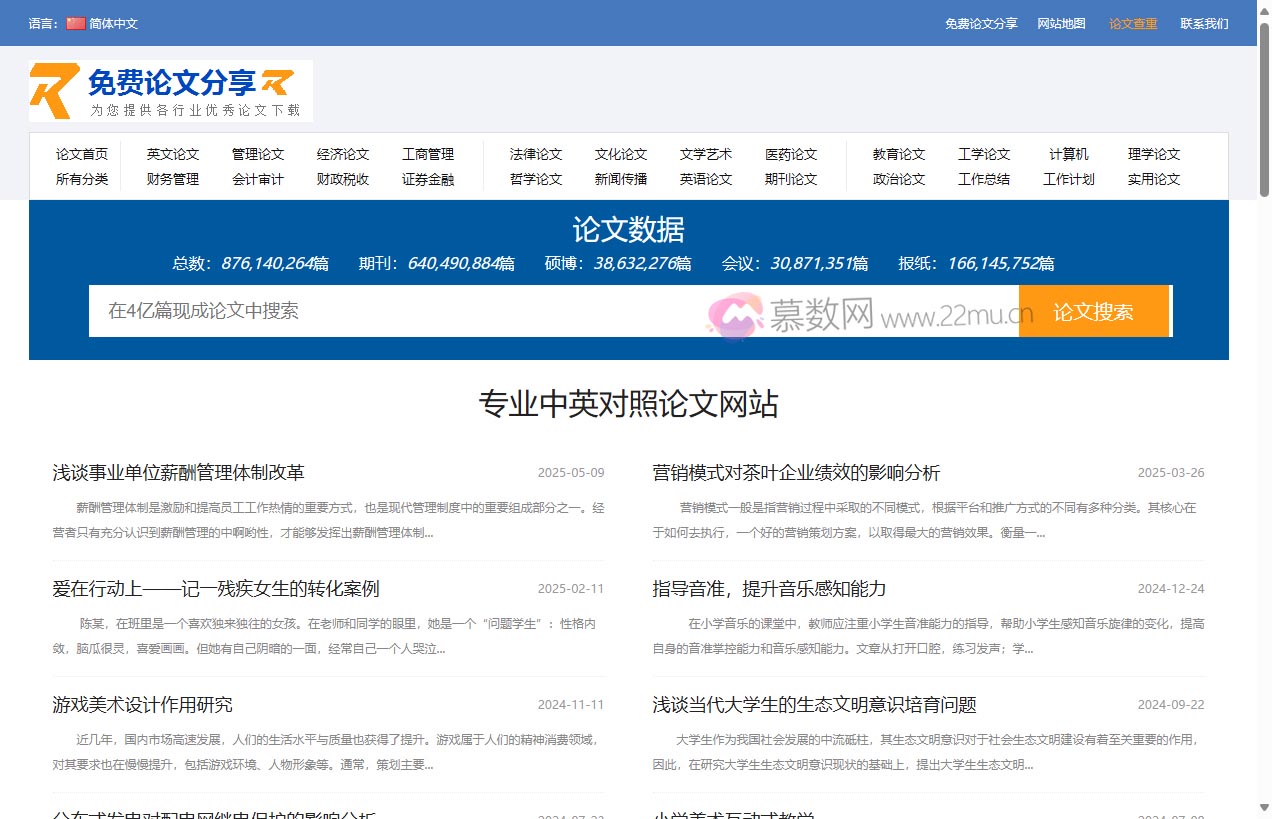
Task: Open 免费论文分享 in the top bar
Action: (x=981, y=23)
